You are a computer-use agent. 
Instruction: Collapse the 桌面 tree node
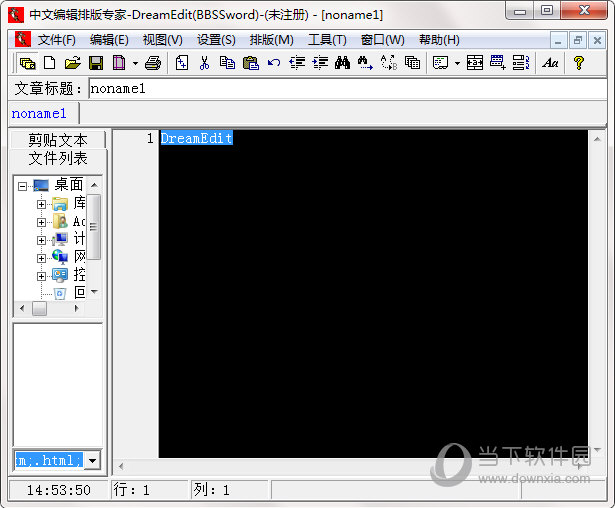[23, 186]
